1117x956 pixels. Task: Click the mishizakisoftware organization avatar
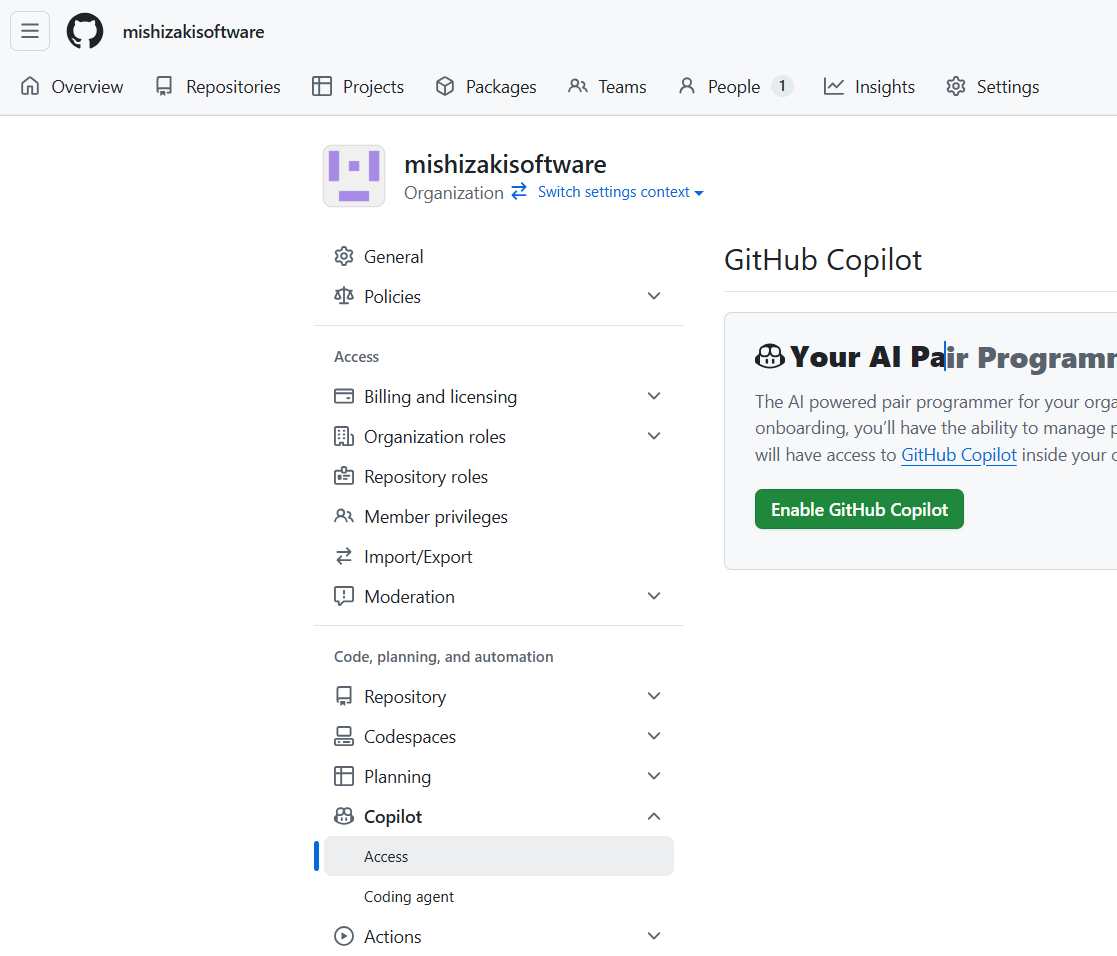coord(354,176)
